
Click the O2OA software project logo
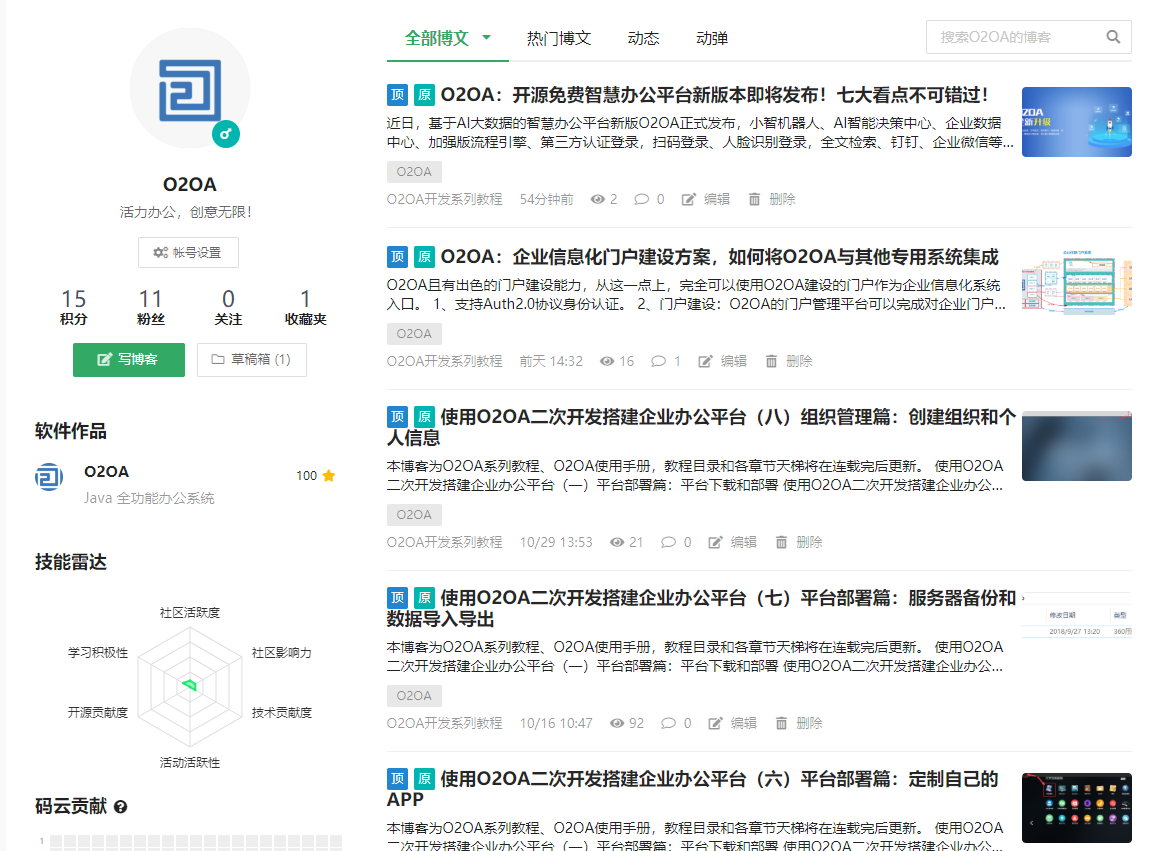[49, 477]
